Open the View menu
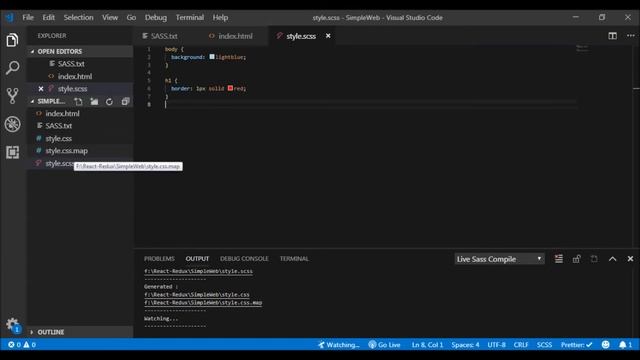Screen dimensions: 640x360 110,18
